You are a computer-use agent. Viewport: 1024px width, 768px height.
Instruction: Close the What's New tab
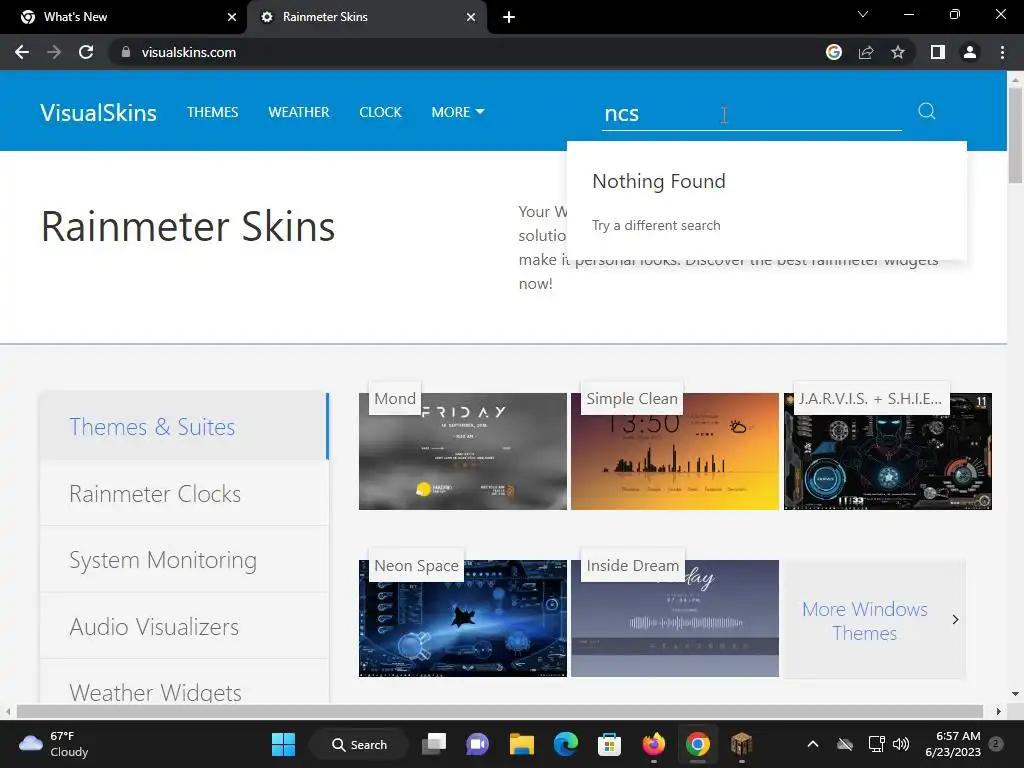(232, 17)
